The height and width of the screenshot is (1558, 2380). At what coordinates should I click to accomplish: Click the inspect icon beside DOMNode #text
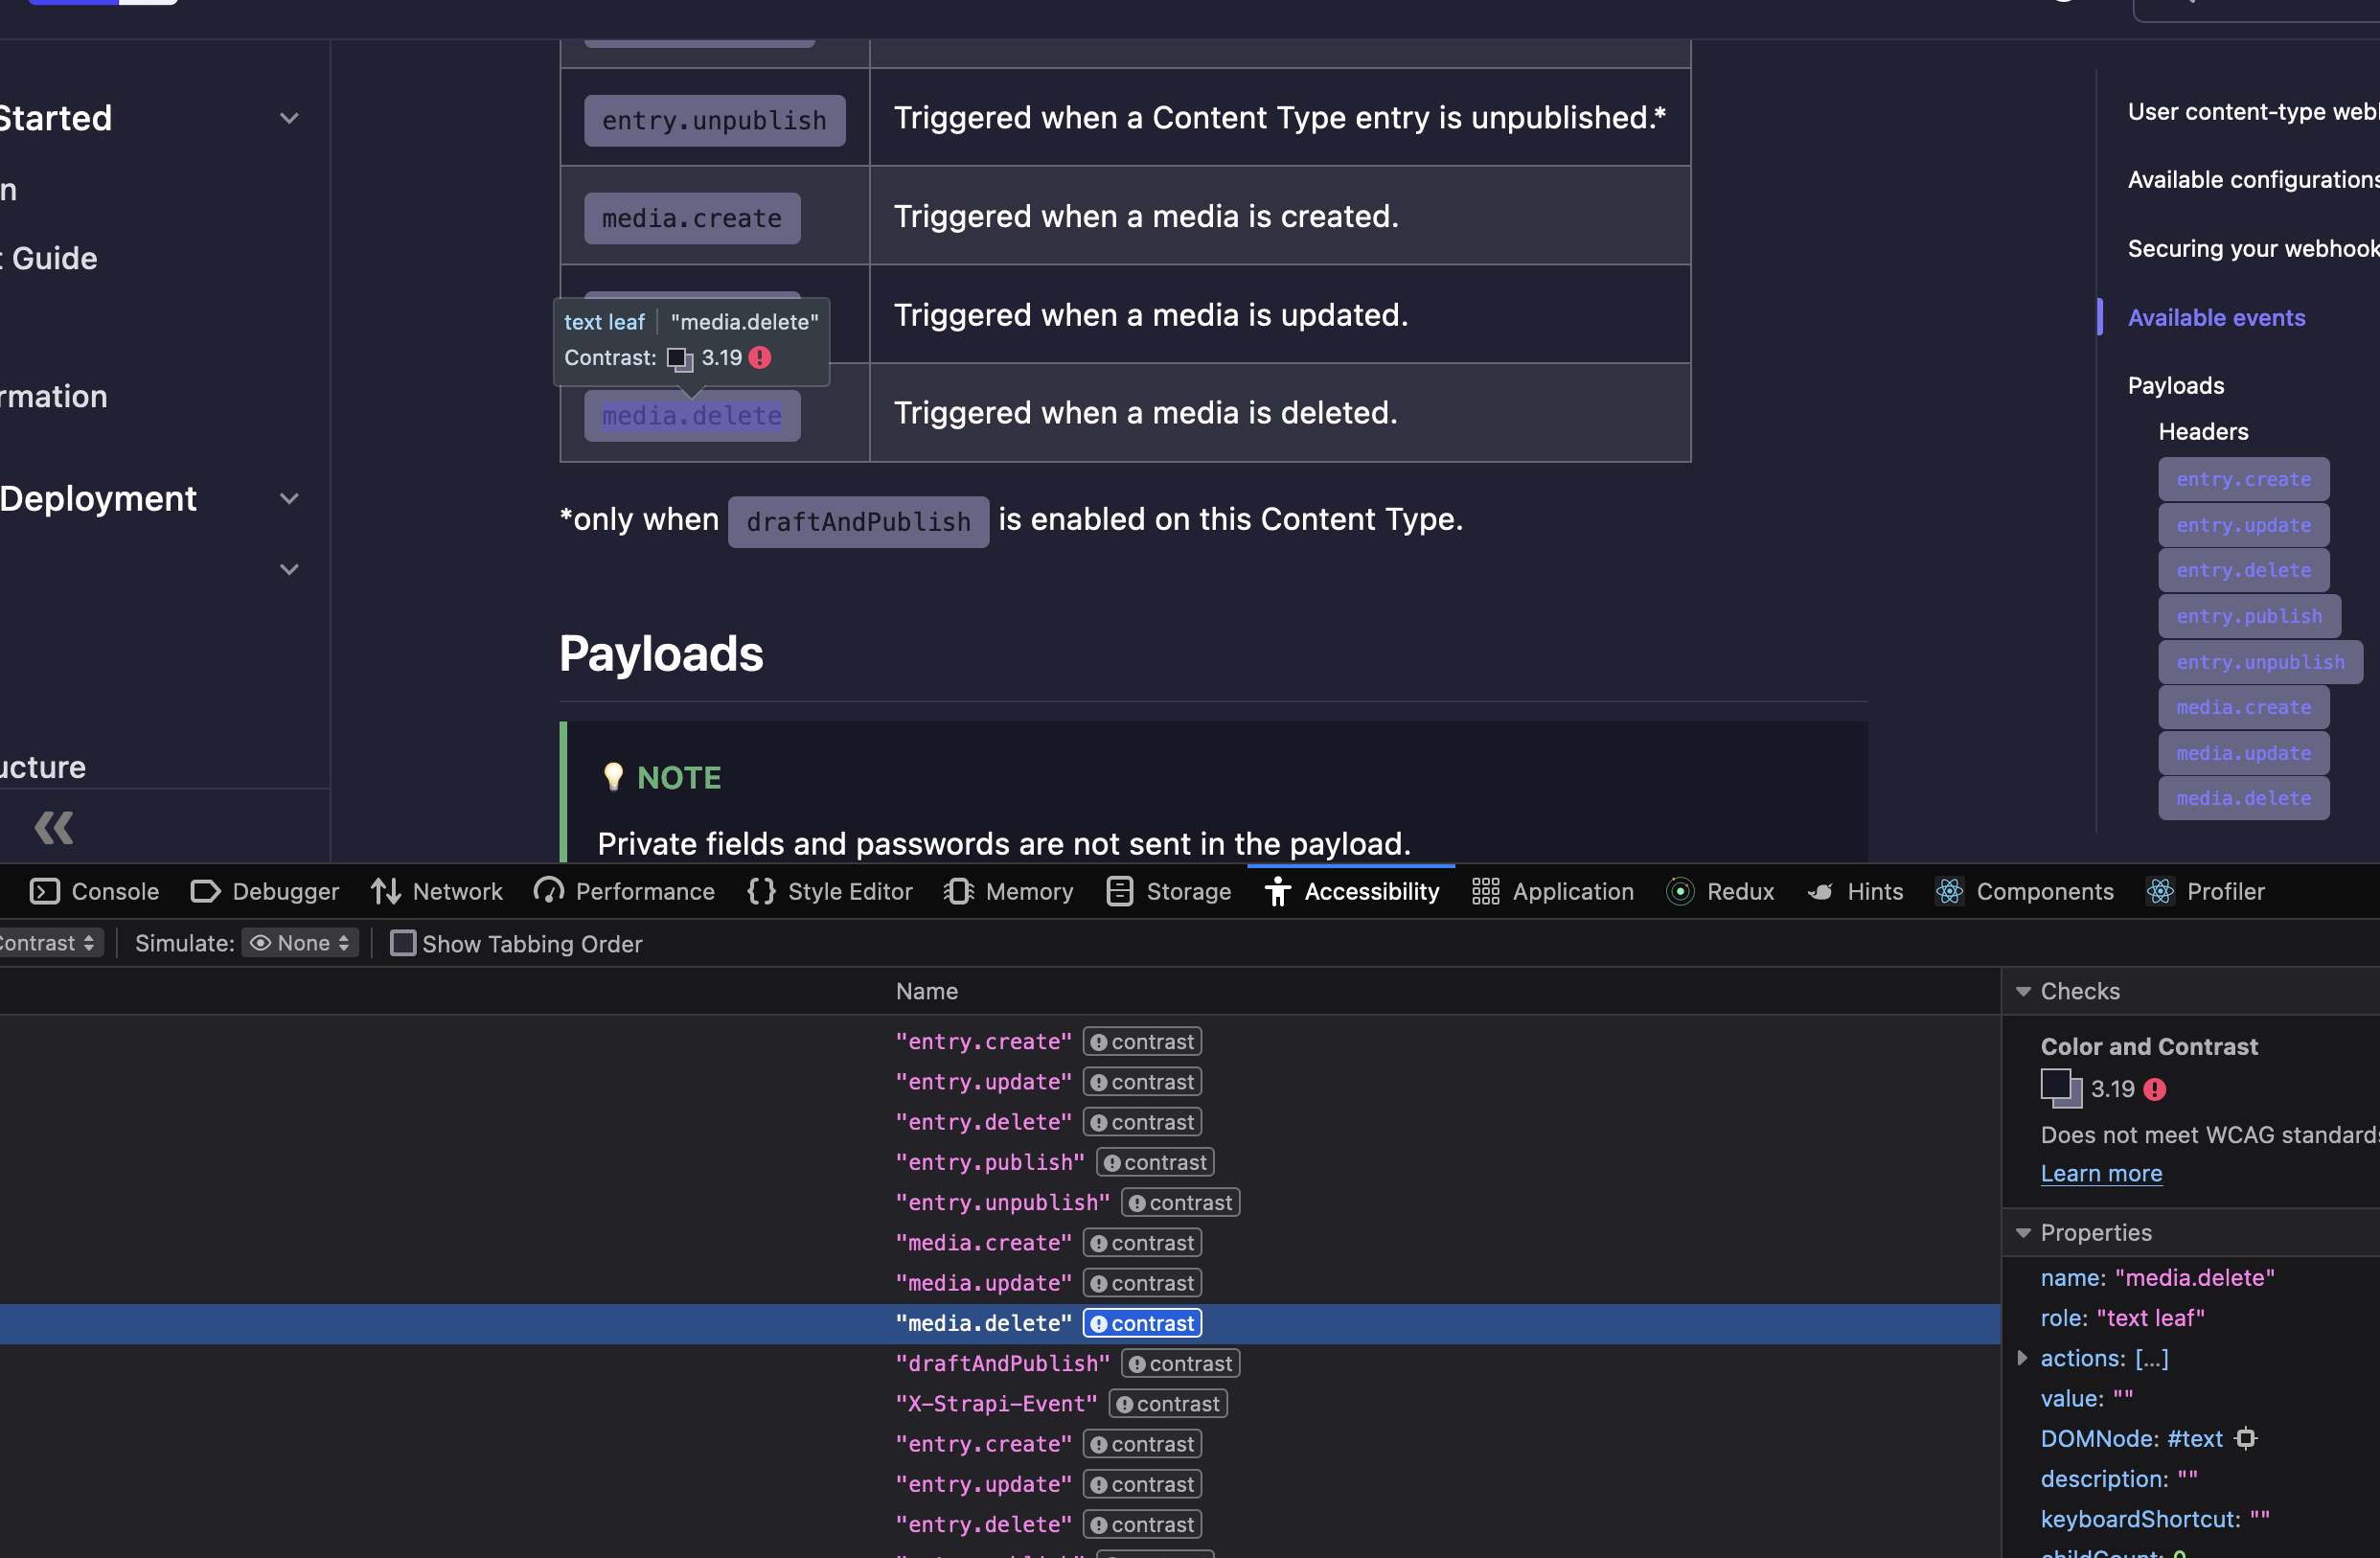[x=2246, y=1438]
